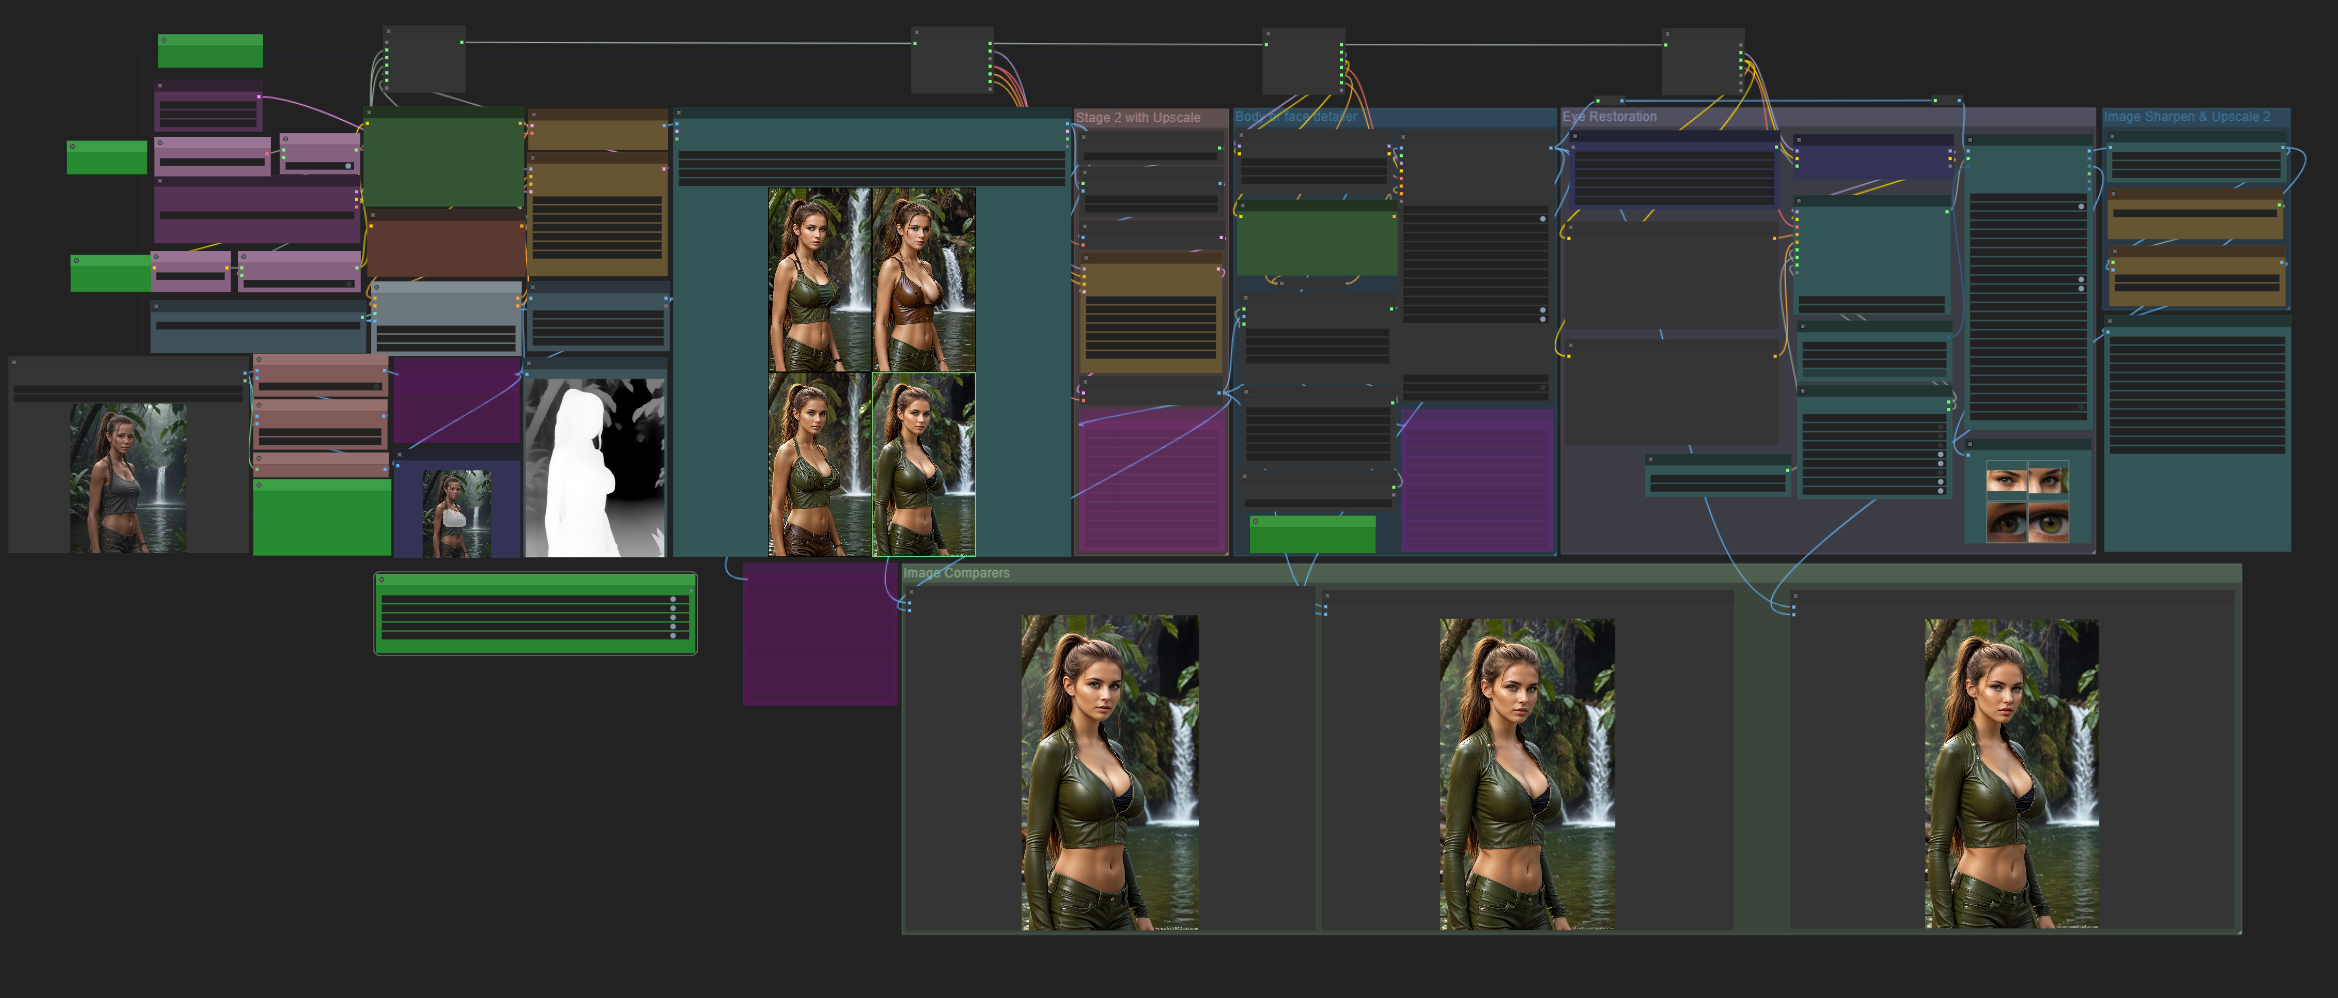Collapse the green node at the very top left
The image size is (2338, 998).
164,40
